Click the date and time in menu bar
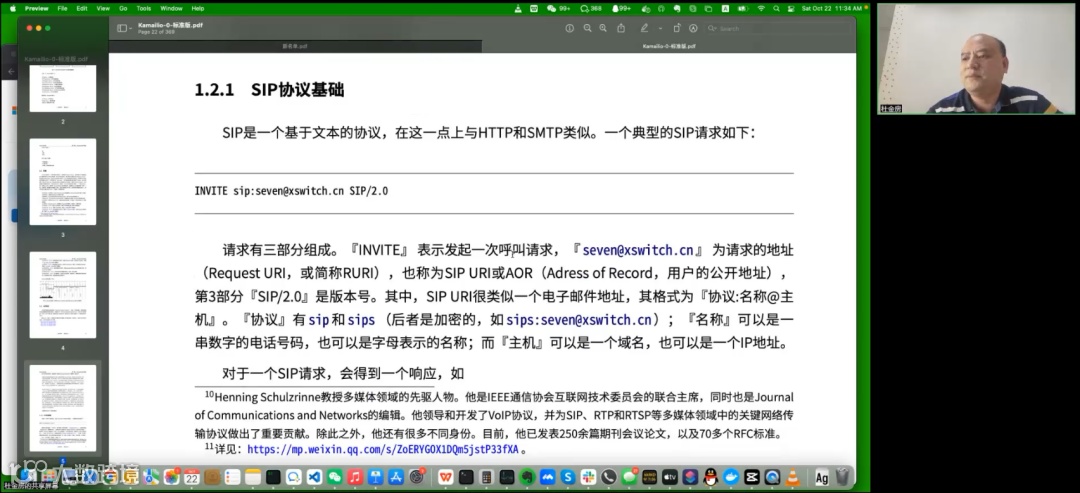Screen dimensions: 1080x493 coord(832,8)
